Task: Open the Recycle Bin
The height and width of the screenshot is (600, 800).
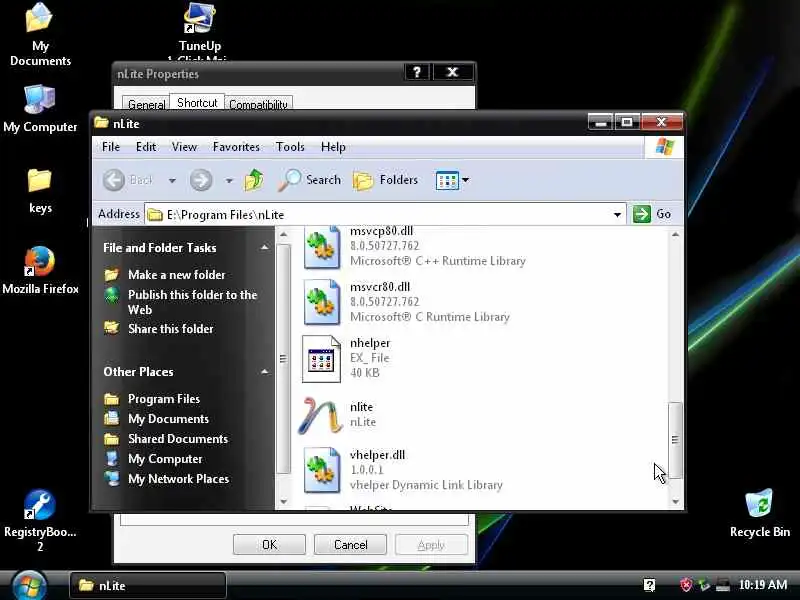Action: pyautogui.click(x=760, y=513)
